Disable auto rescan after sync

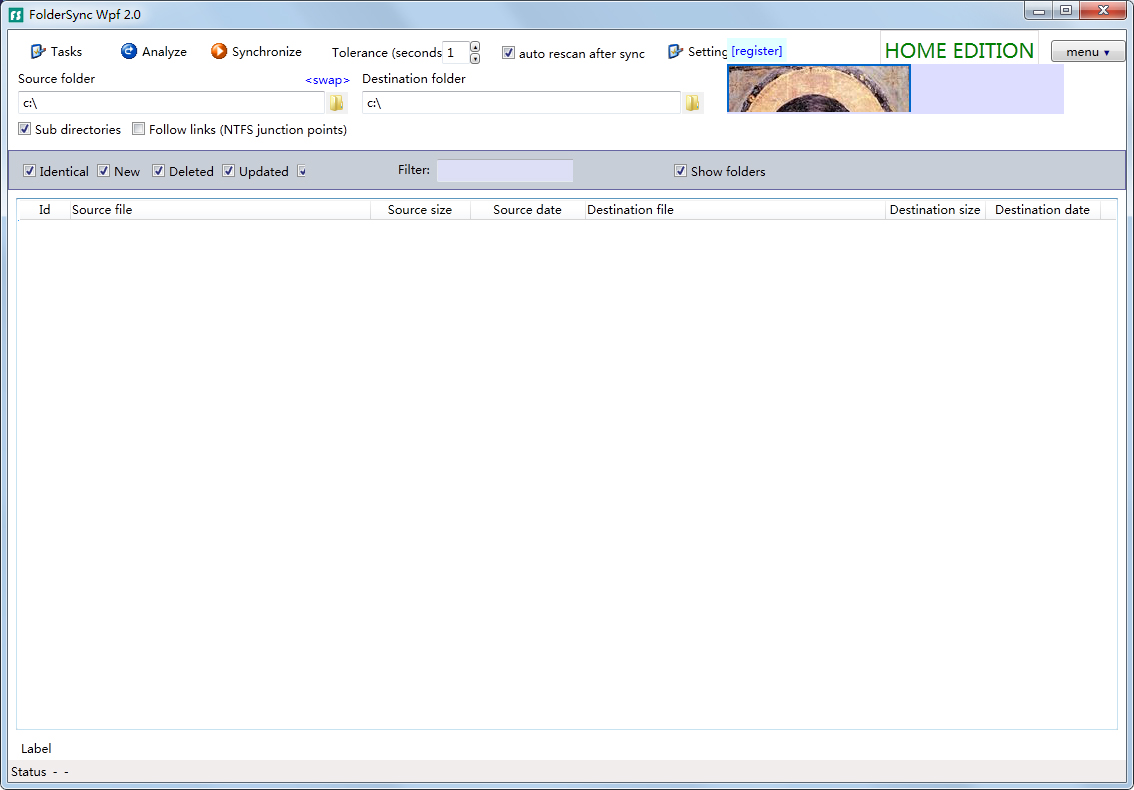point(508,53)
